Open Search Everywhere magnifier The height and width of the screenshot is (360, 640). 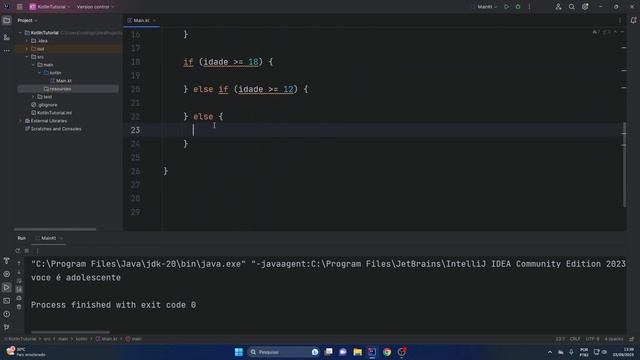[572, 7]
